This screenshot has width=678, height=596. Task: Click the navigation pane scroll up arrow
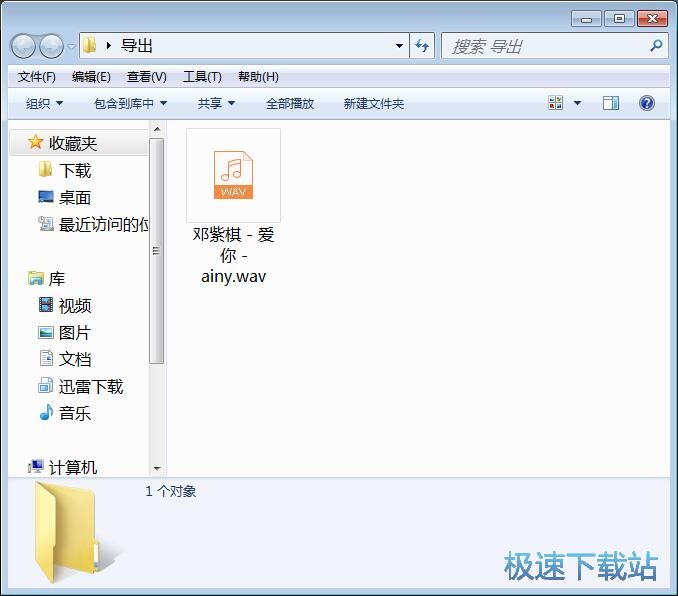pyautogui.click(x=157, y=129)
